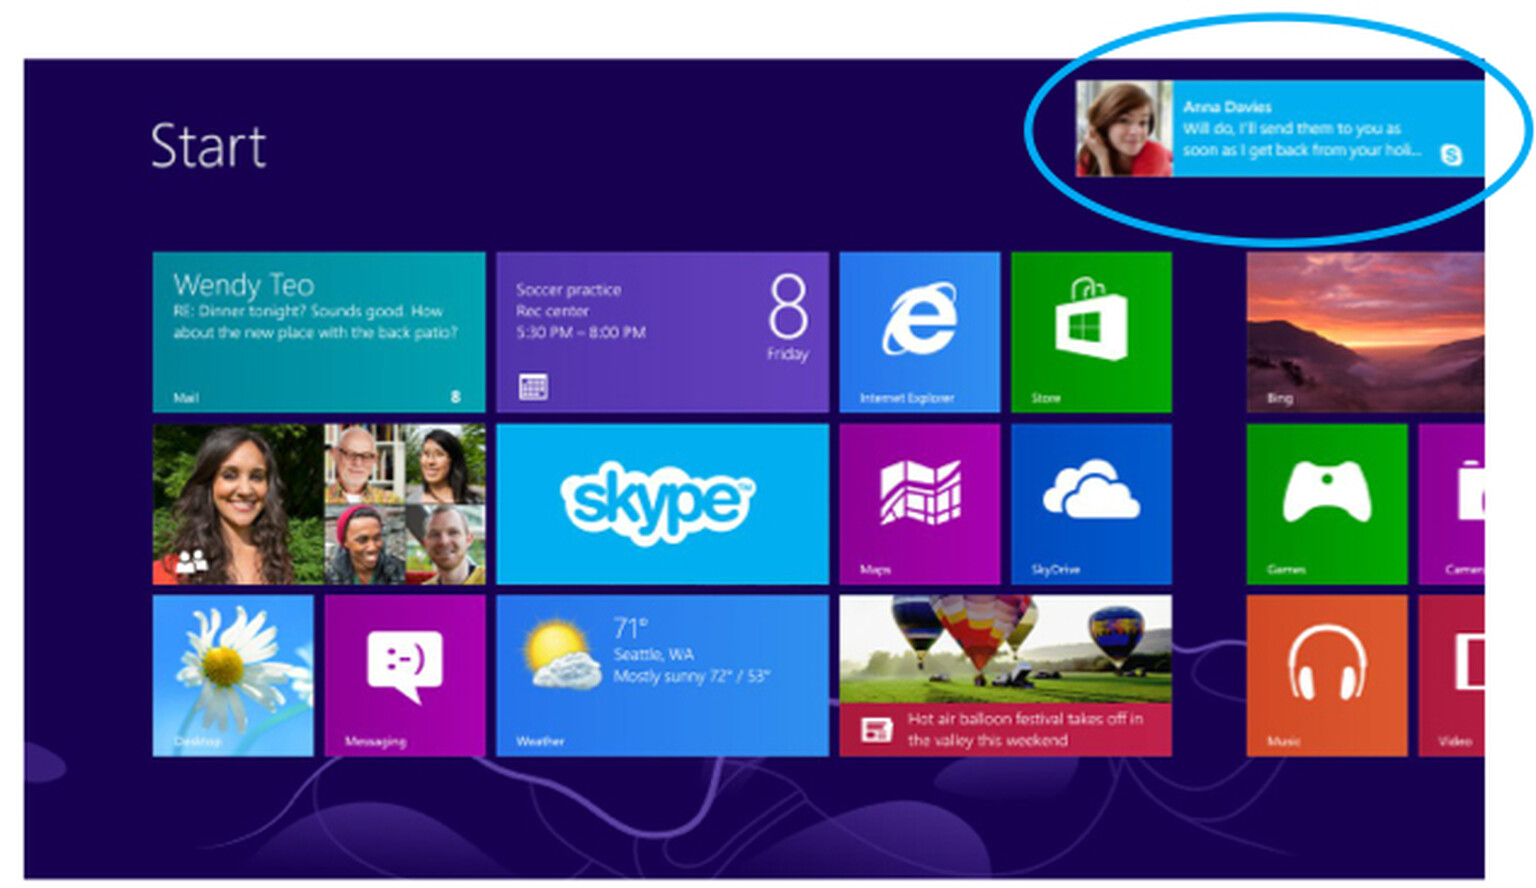Open the Weather tile for Seattle
The image size is (1536, 888).
tap(662, 676)
